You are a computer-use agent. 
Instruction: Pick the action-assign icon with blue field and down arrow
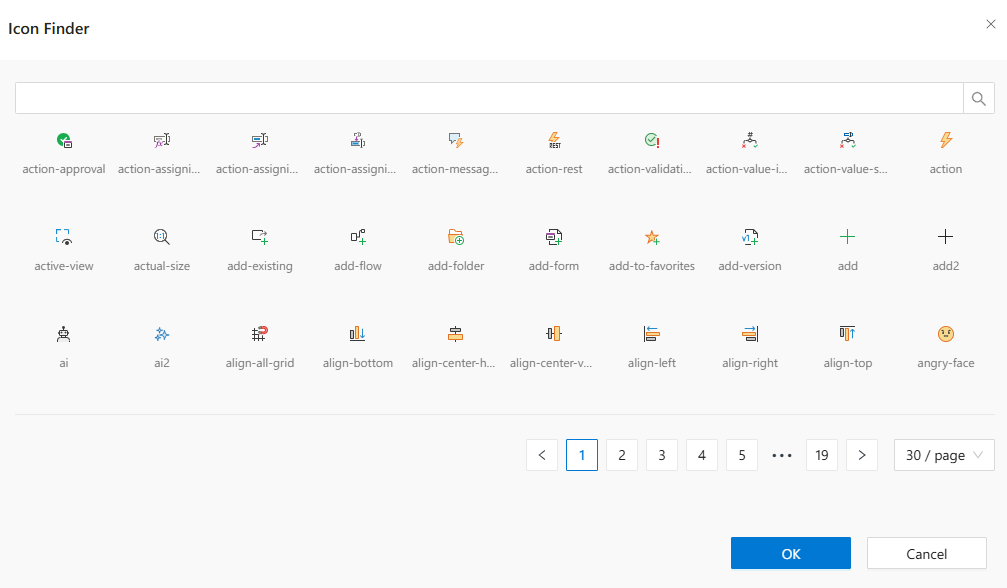pos(358,140)
